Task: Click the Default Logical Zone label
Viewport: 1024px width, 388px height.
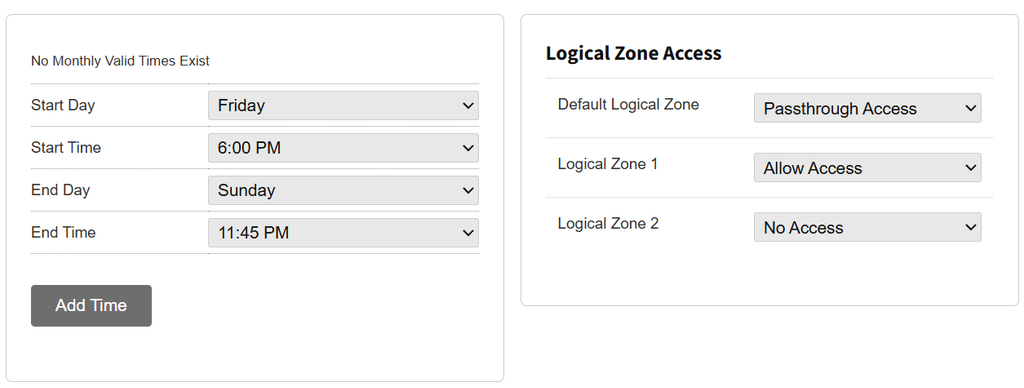Action: tap(628, 105)
